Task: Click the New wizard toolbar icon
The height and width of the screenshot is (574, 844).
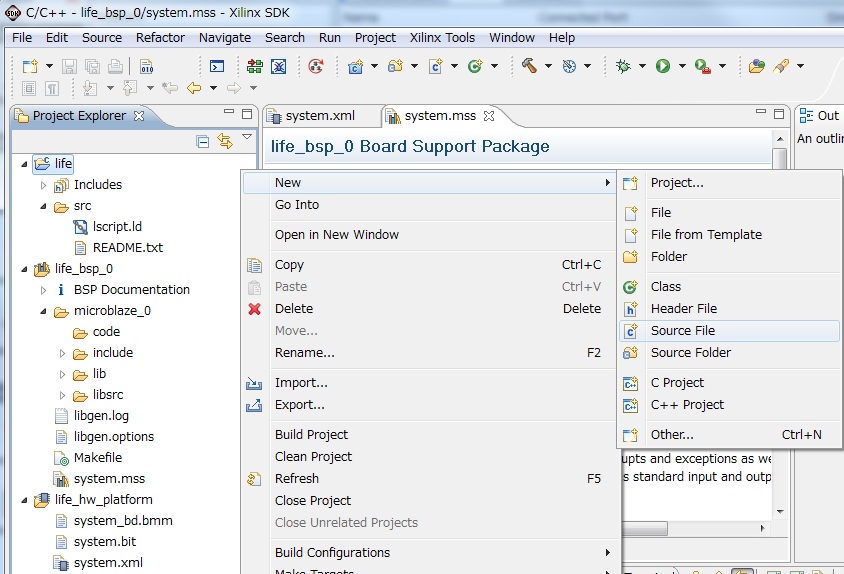Action: 30,66
